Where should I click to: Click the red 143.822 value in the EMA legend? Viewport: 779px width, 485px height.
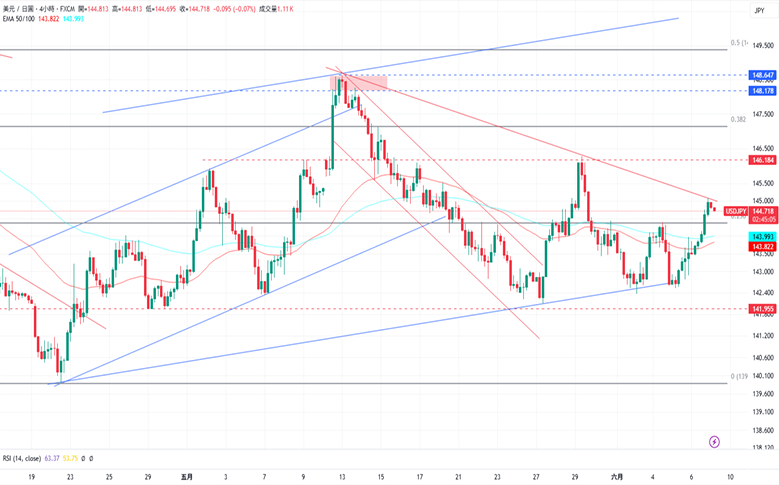coord(49,19)
